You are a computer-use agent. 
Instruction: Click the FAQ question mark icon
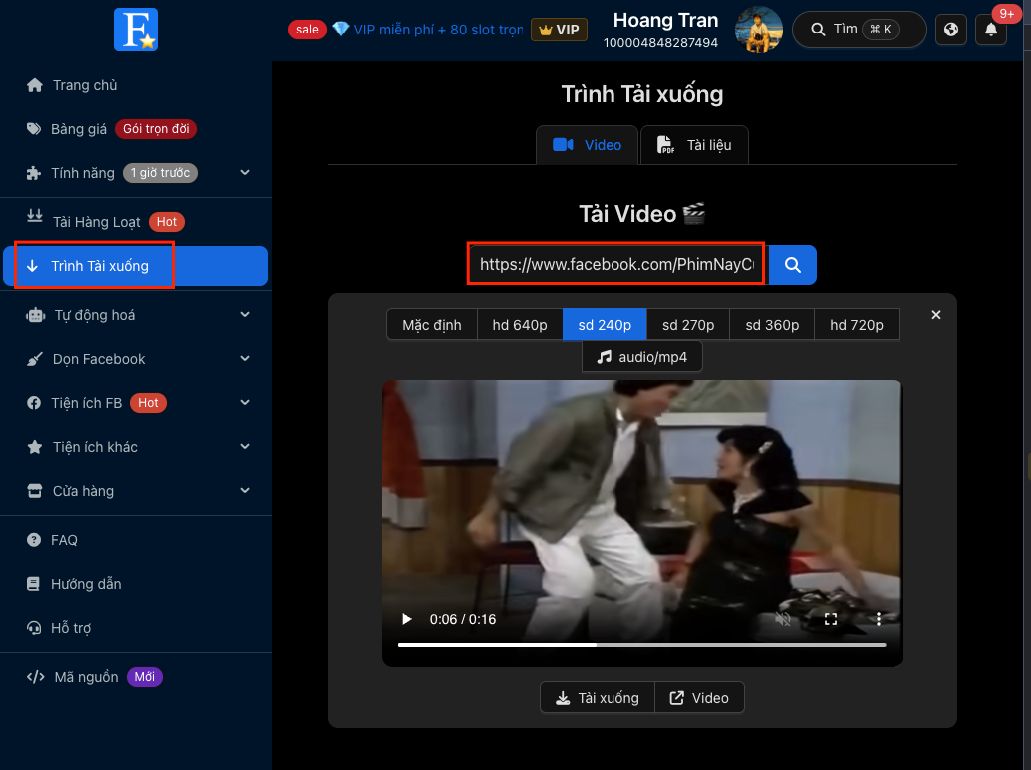[34, 540]
